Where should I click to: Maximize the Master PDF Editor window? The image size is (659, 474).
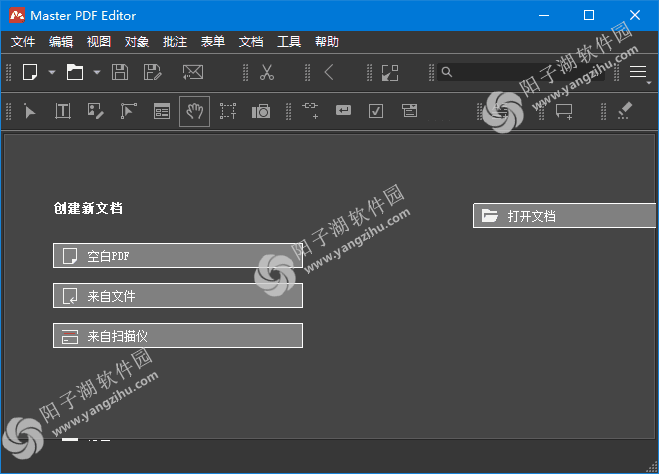pos(589,16)
